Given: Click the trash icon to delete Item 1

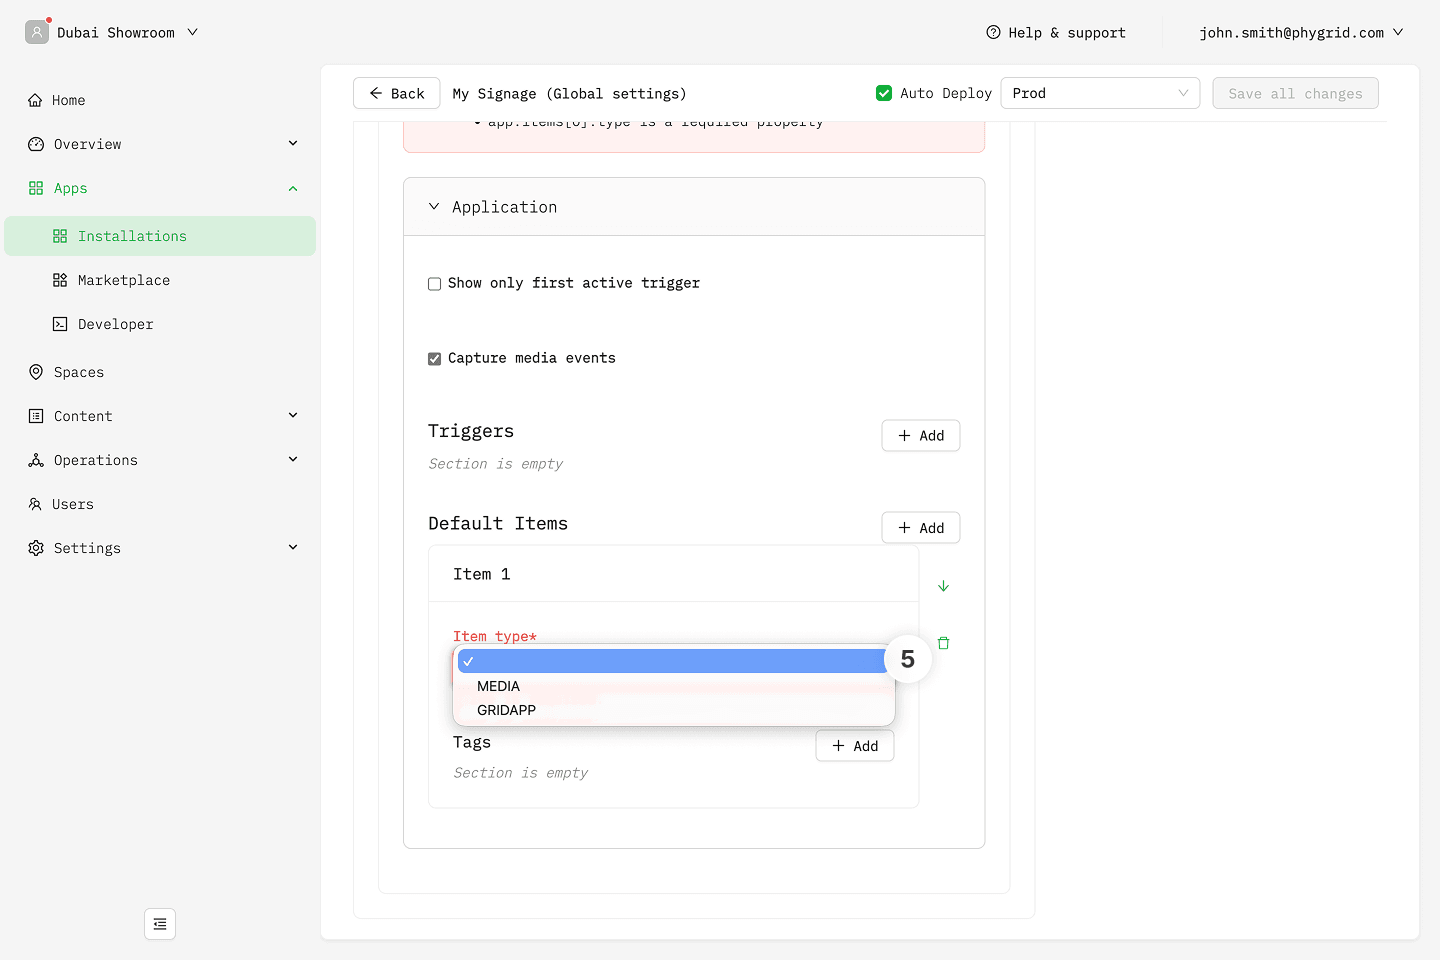Looking at the screenshot, I should (x=943, y=643).
